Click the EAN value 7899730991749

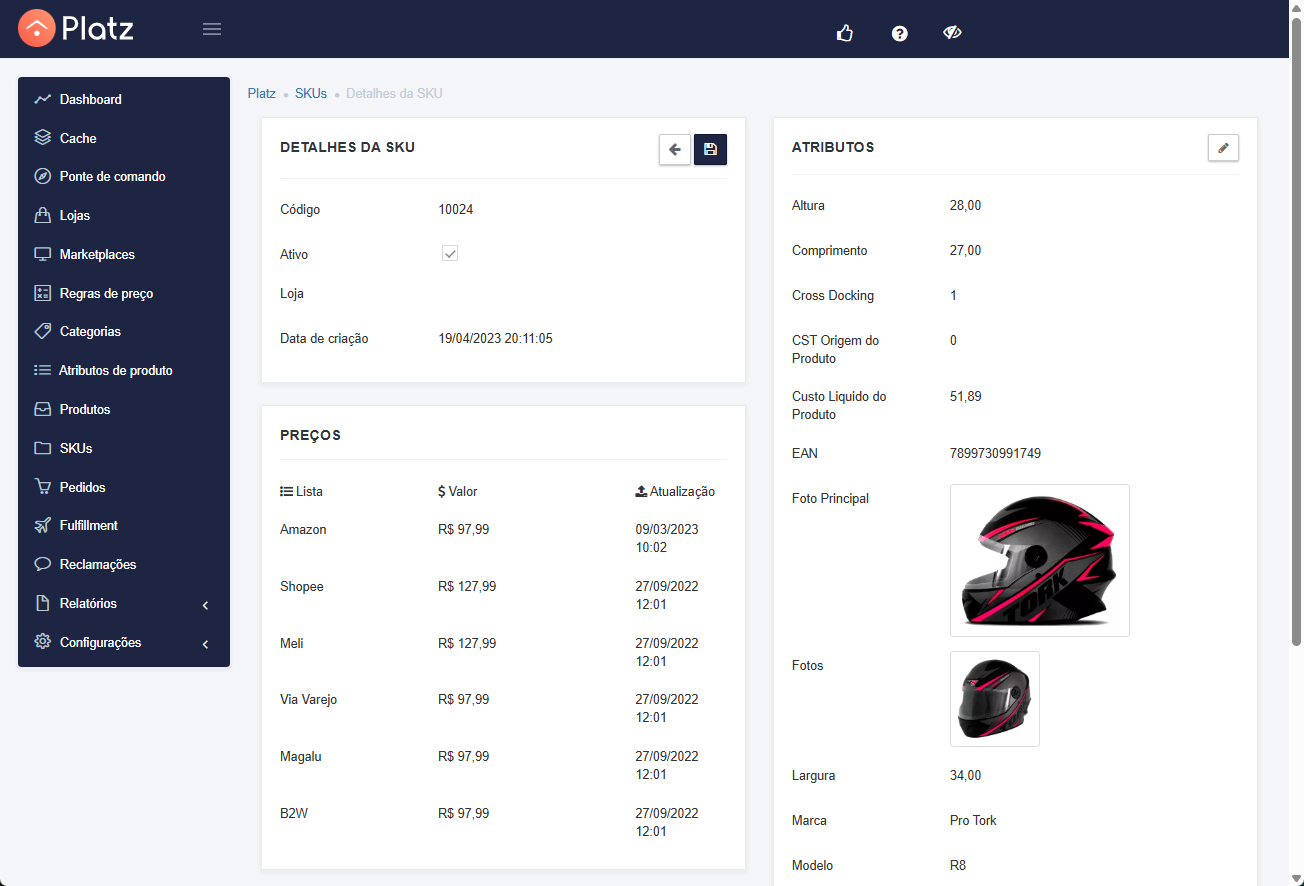995,453
